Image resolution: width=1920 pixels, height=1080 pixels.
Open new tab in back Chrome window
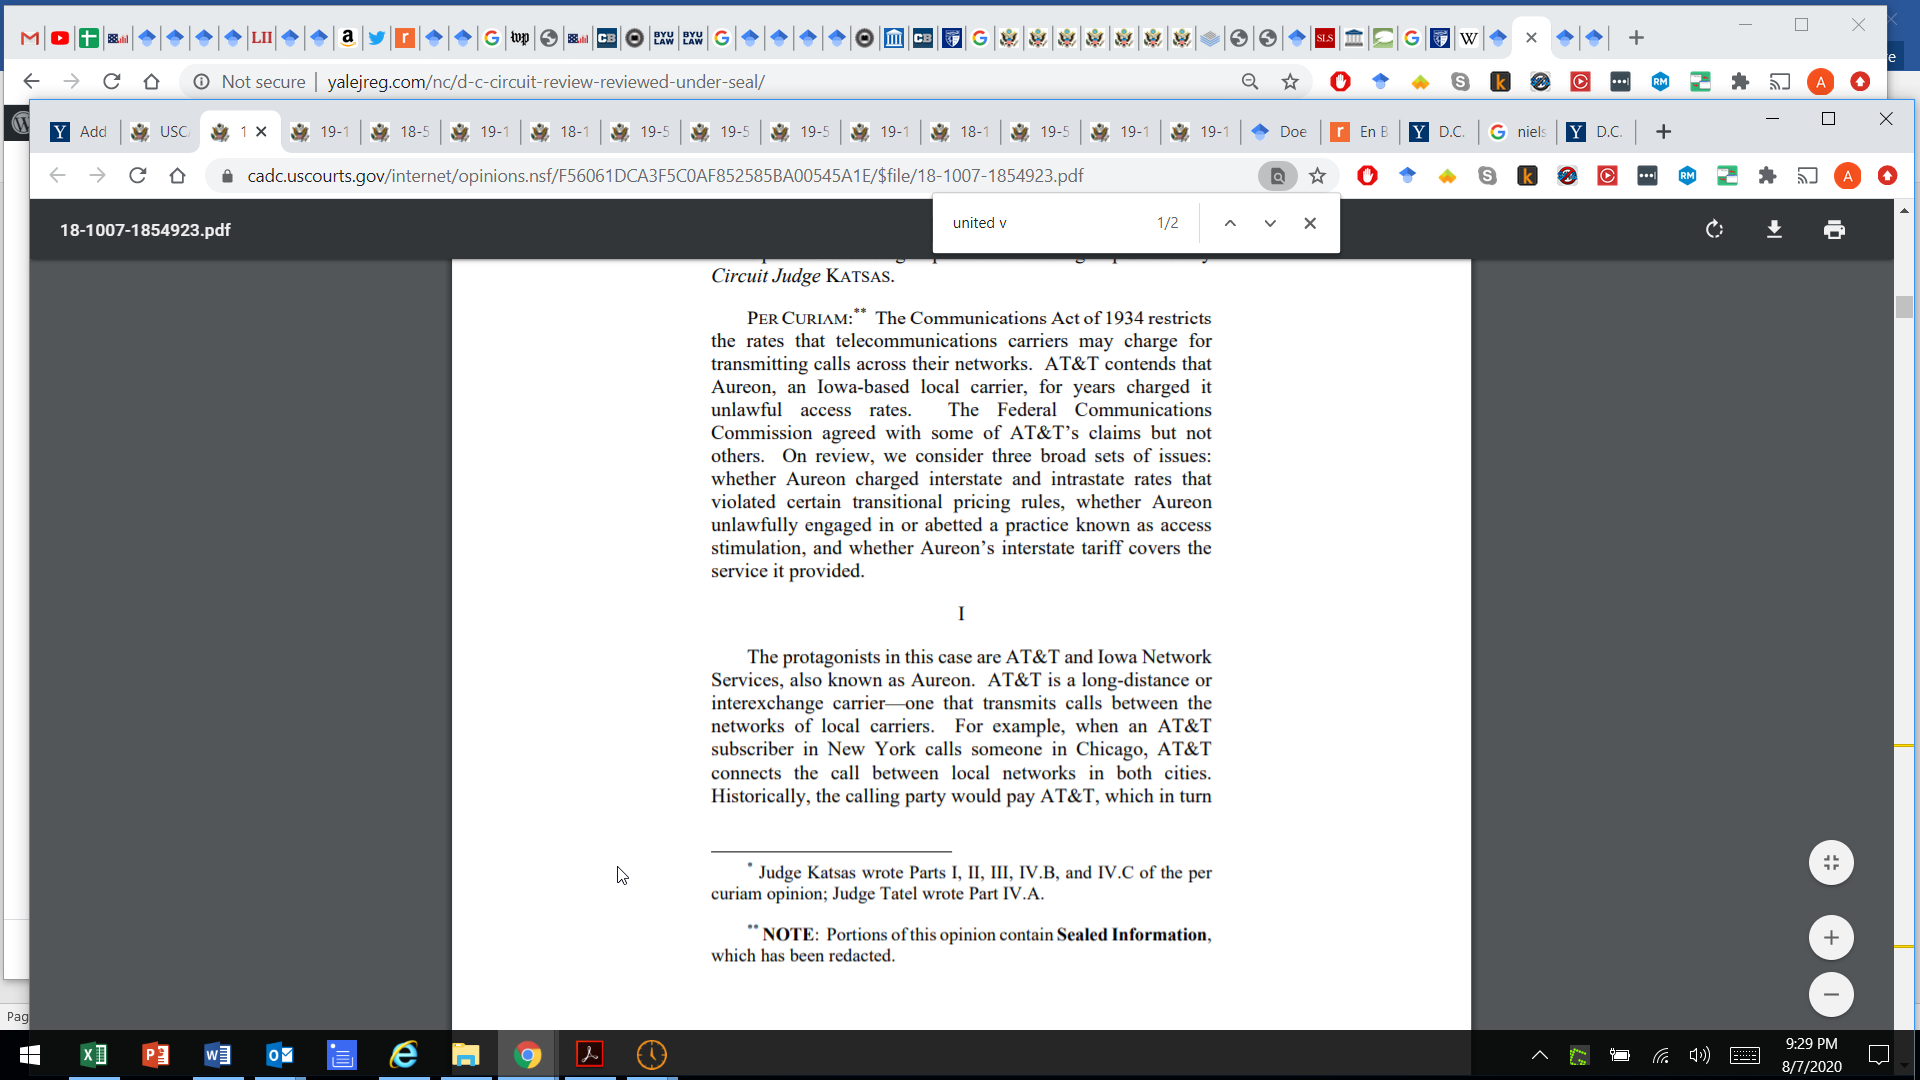1636,38
